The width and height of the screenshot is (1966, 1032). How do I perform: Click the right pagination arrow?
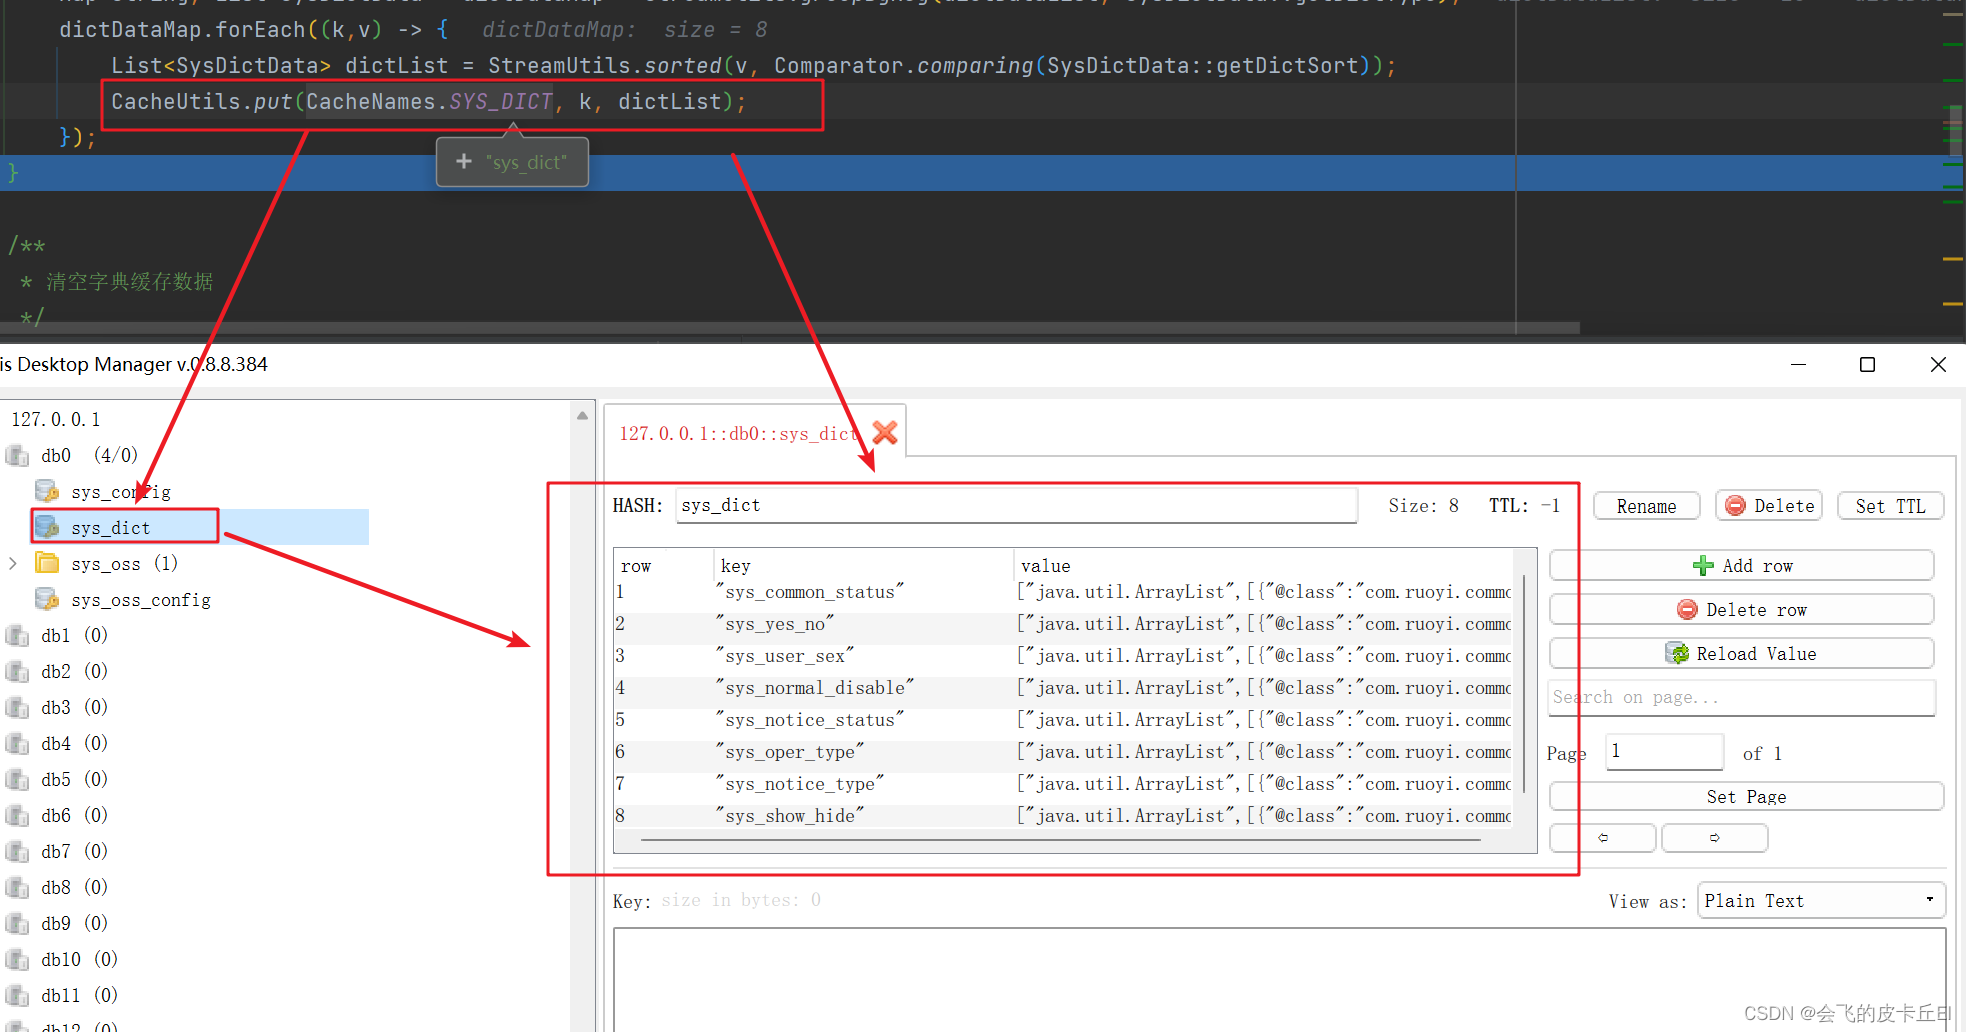[x=1714, y=837]
